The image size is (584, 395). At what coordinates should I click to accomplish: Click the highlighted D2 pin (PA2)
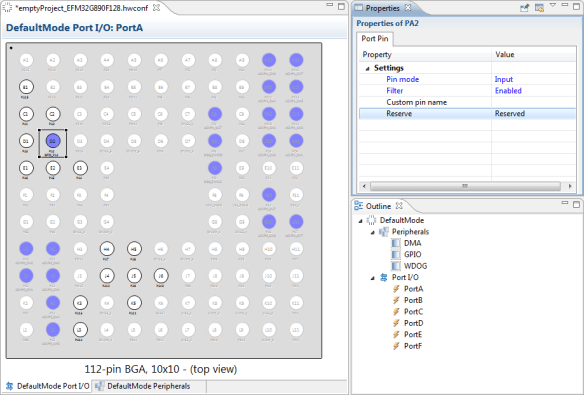[x=53, y=141]
